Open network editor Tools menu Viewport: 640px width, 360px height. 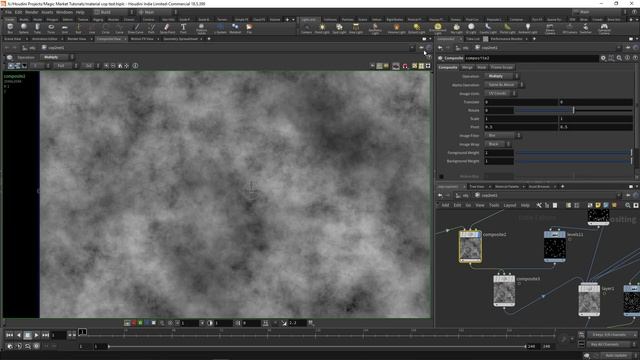click(x=494, y=205)
